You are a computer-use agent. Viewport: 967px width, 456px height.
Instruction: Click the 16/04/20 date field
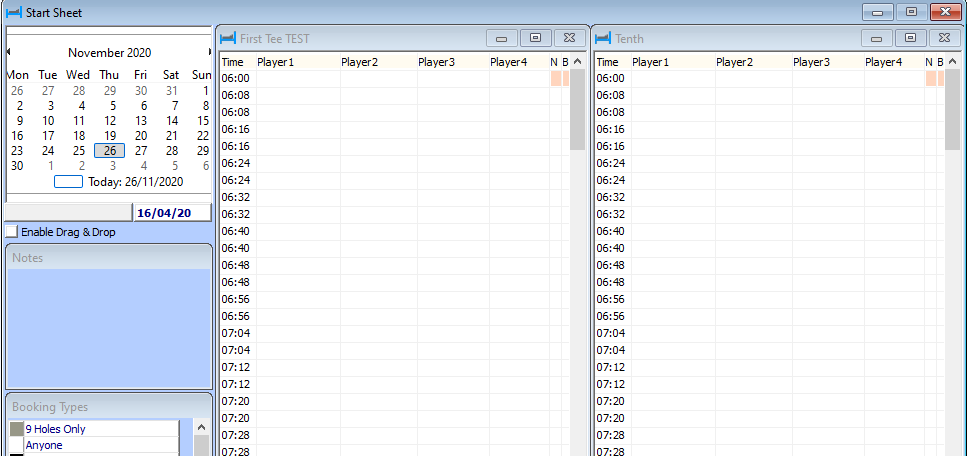(172, 213)
